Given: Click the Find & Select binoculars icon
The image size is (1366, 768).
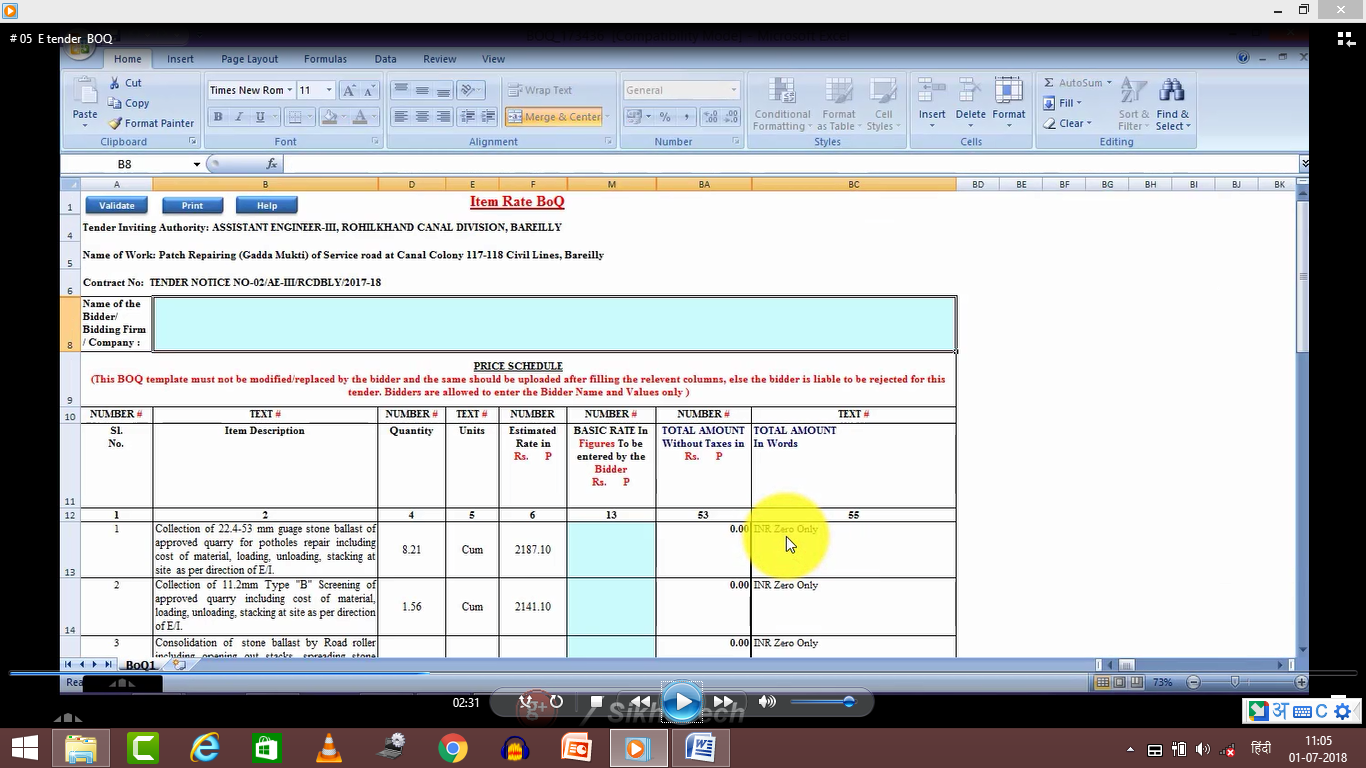Looking at the screenshot, I should pos(1172,91).
